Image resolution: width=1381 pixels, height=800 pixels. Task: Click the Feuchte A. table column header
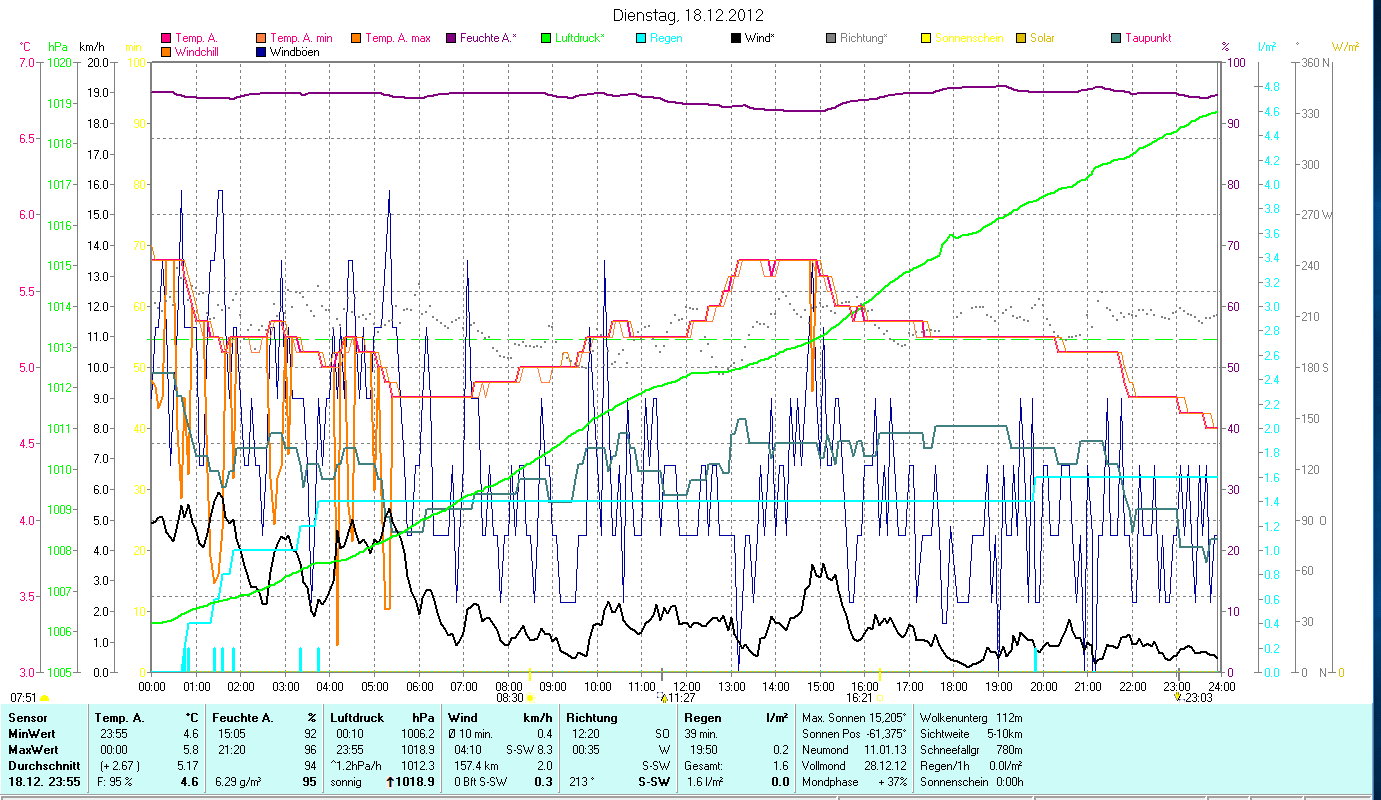243,718
